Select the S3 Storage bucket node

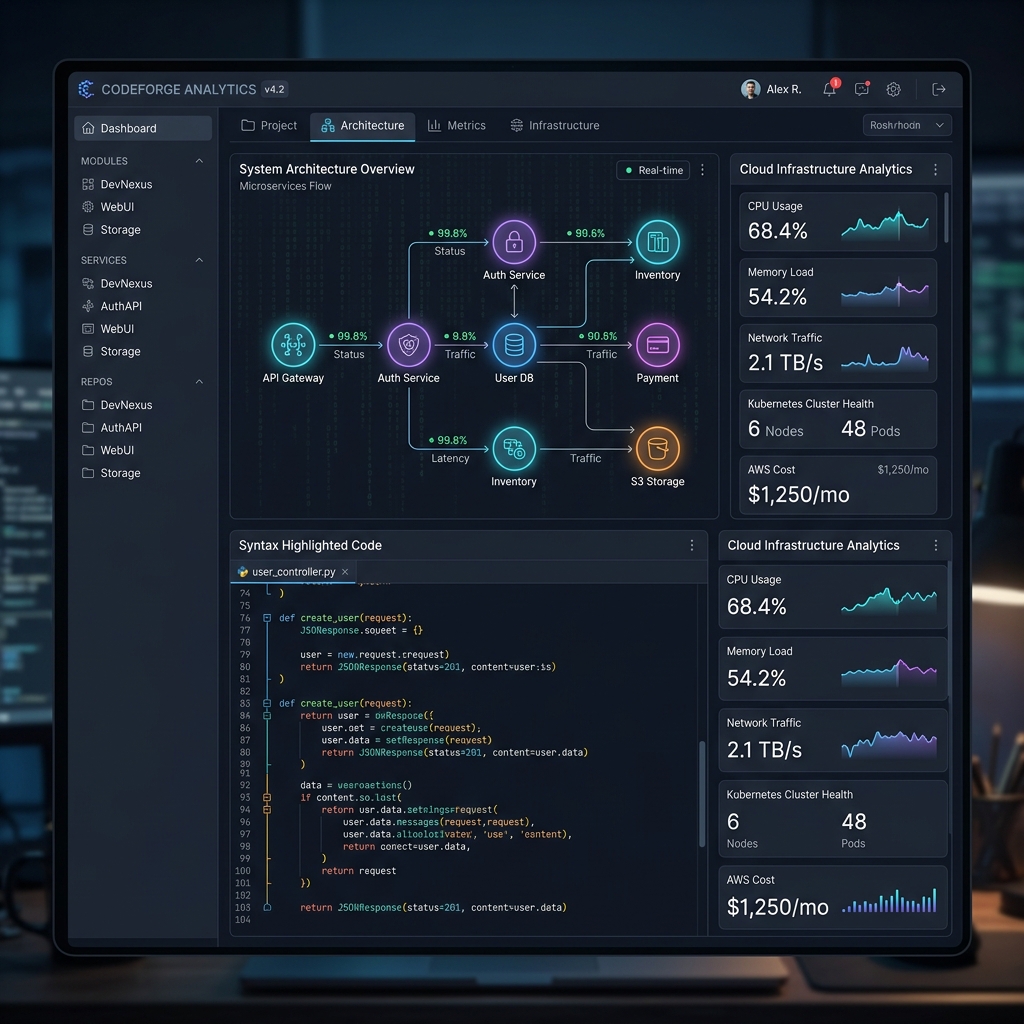(658, 449)
